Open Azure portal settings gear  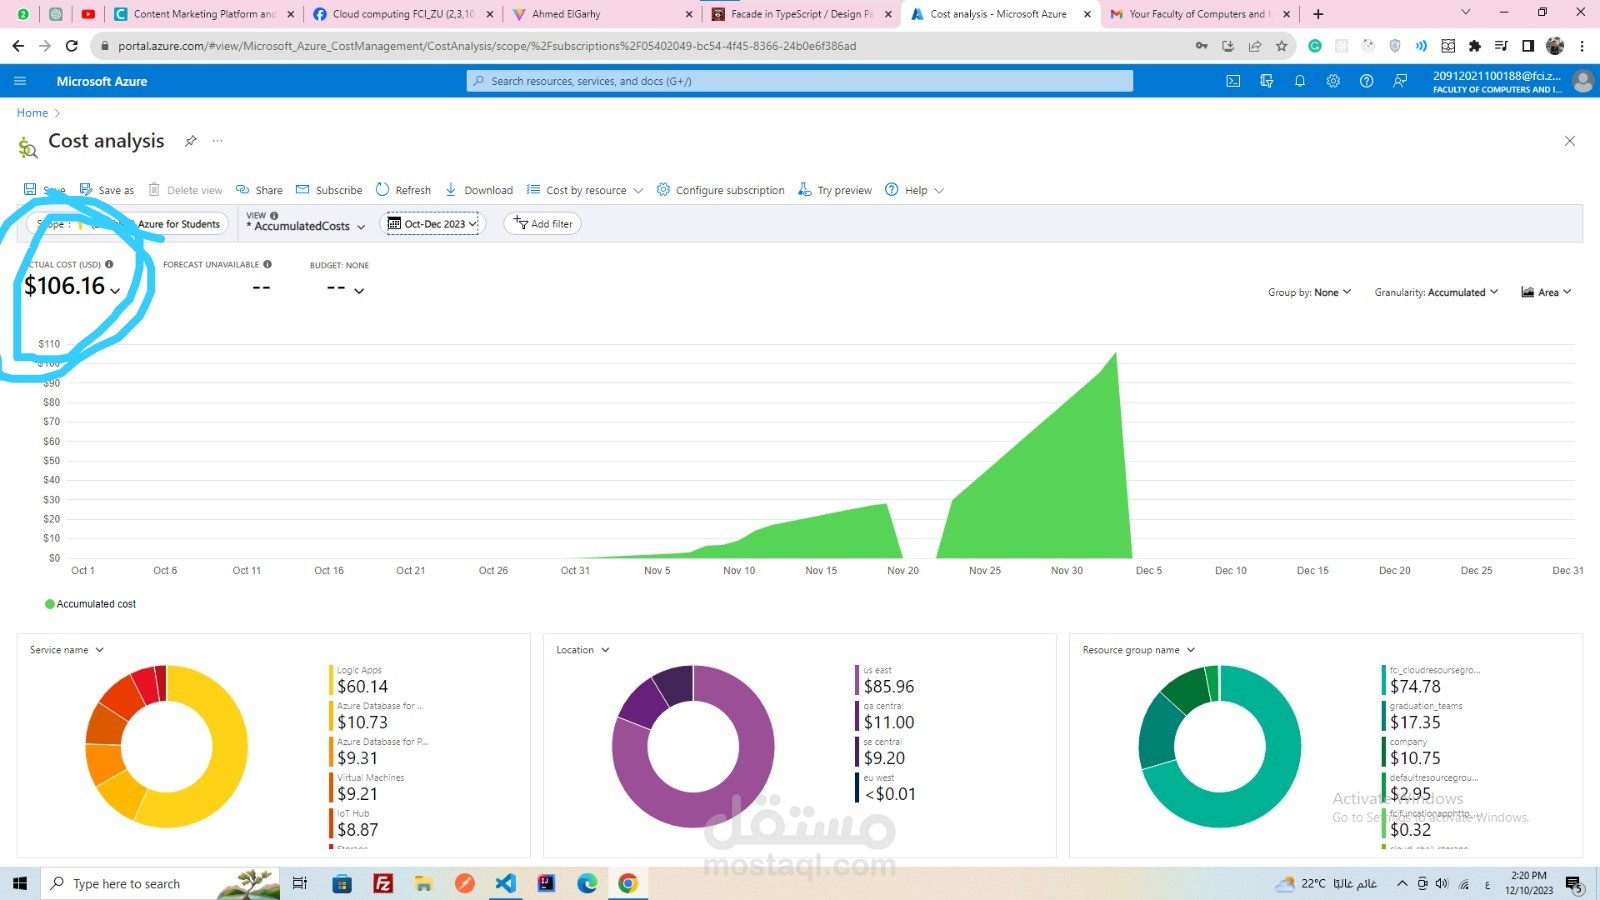click(1333, 81)
